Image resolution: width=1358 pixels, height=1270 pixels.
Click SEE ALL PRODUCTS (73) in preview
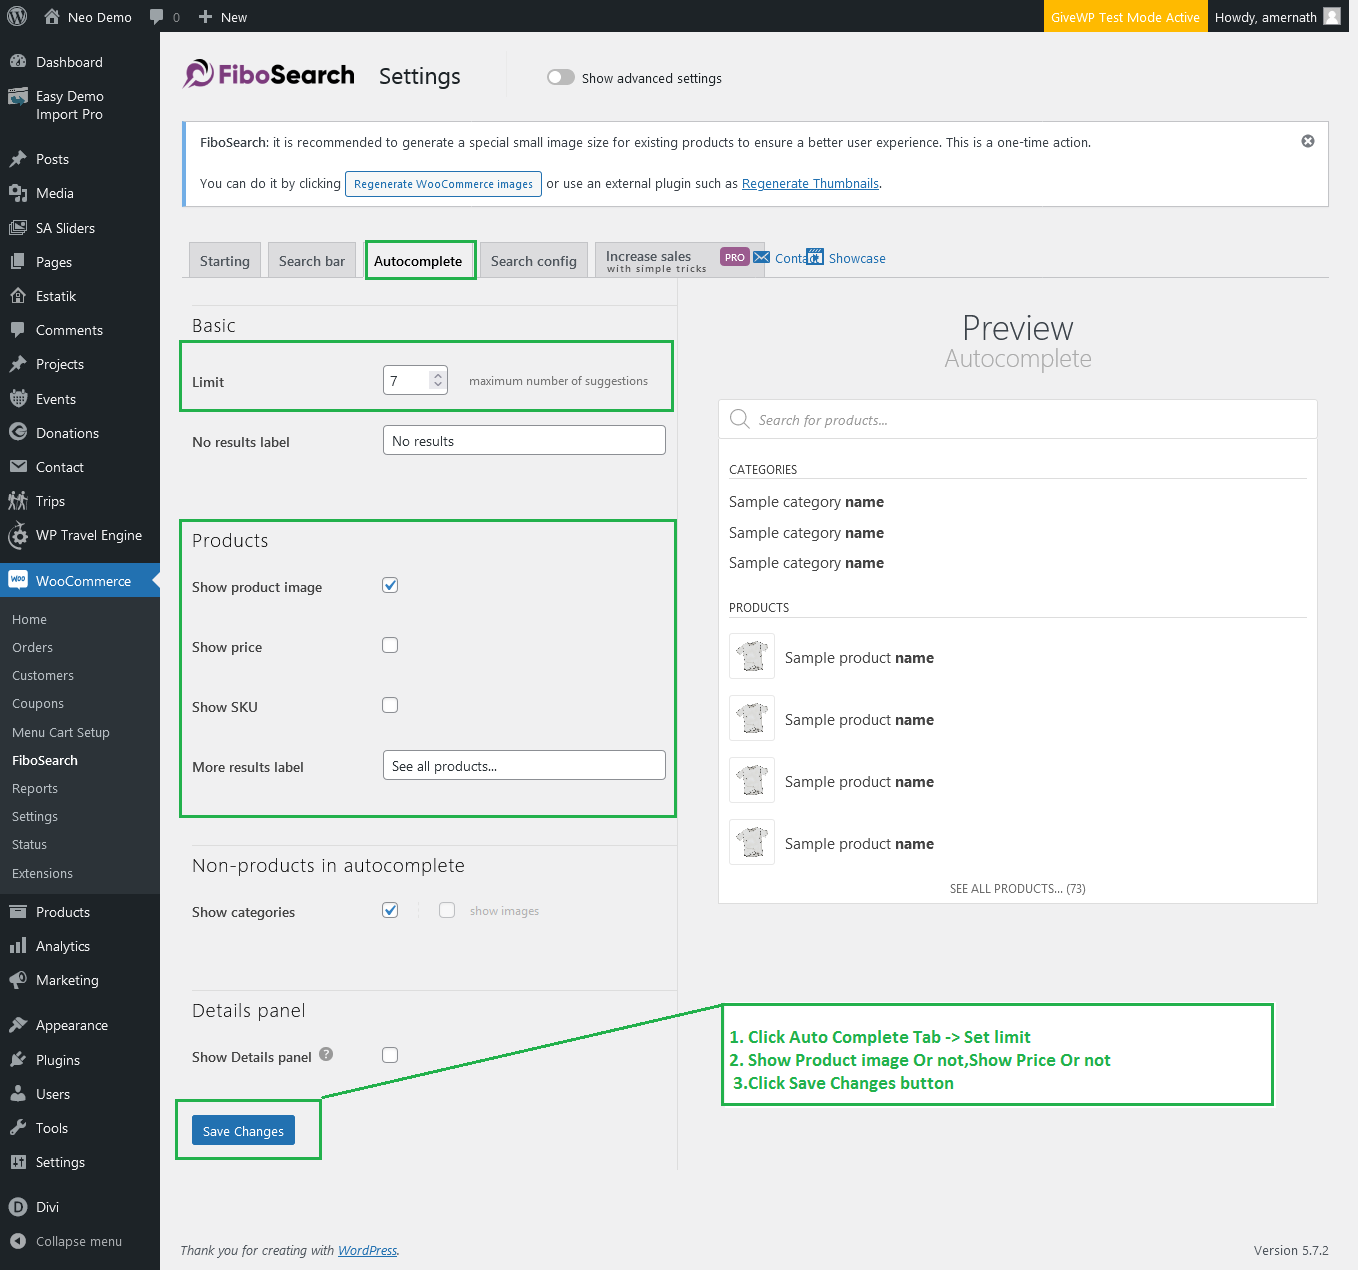[x=1018, y=888]
